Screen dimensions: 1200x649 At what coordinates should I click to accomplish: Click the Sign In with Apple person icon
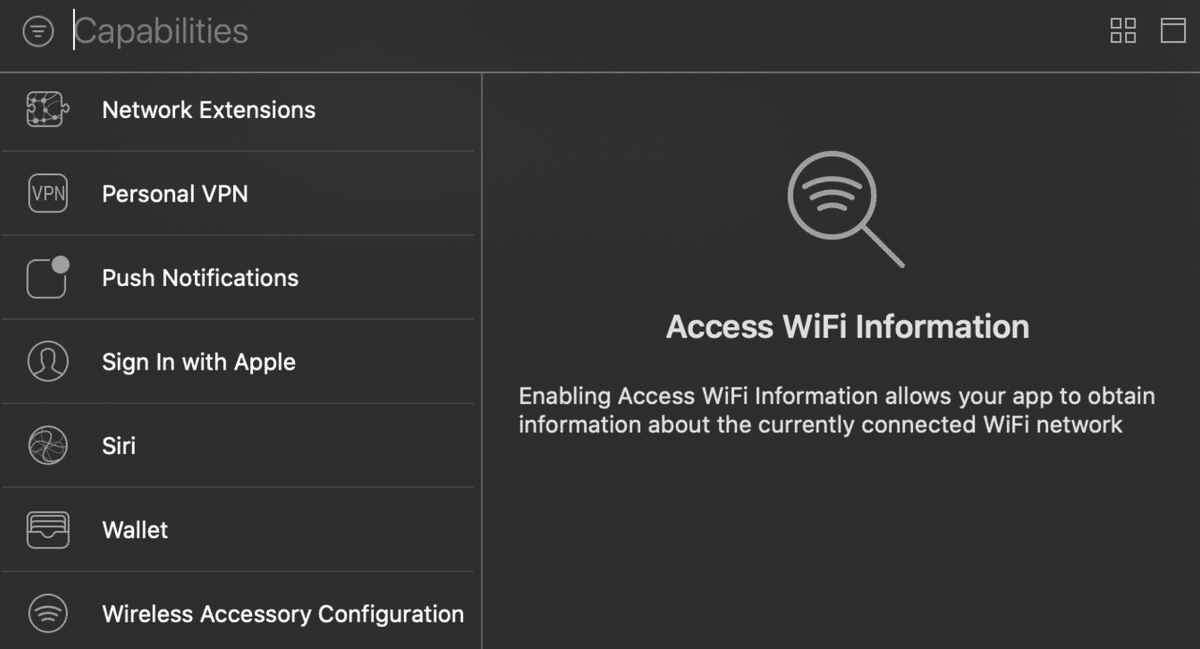[47, 362]
